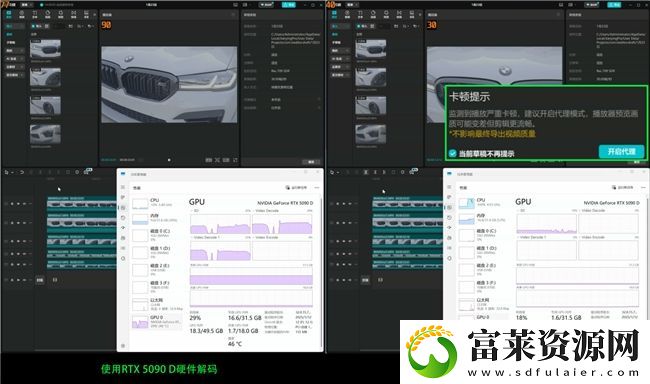Click the 封面 cover button in left editor timeline
The width and height of the screenshot is (650, 384).
point(40,280)
